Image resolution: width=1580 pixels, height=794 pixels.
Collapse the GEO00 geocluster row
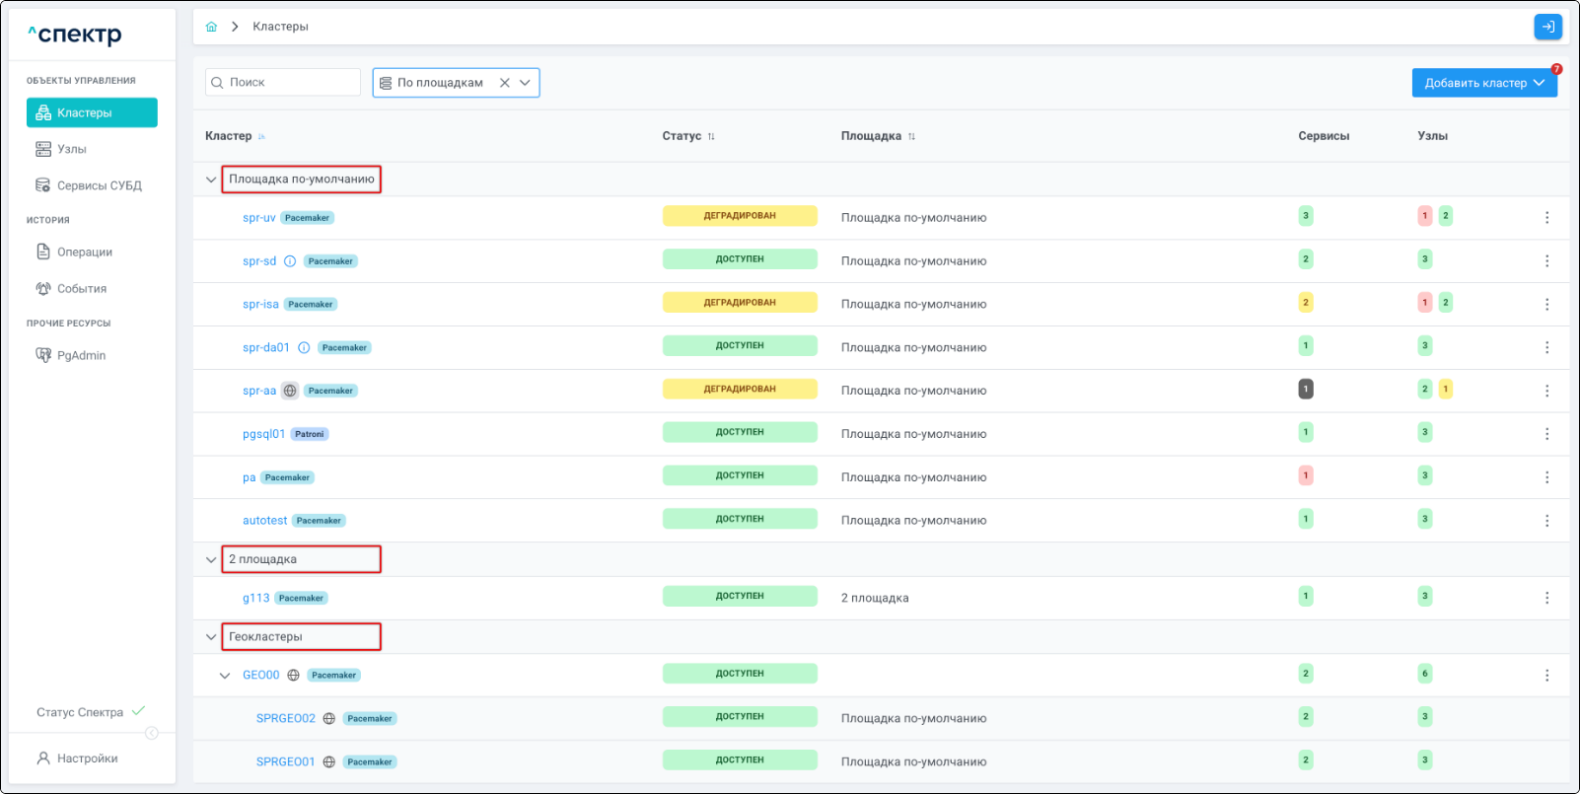coord(225,676)
